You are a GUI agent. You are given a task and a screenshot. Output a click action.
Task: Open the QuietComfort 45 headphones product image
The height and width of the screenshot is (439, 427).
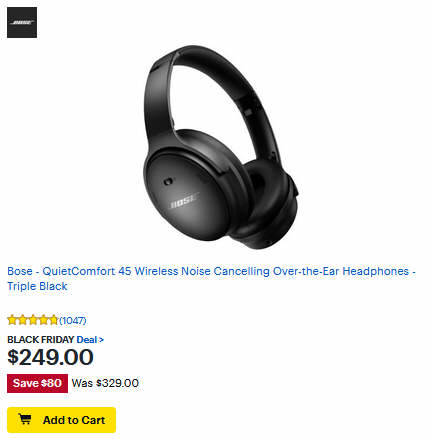(221, 147)
